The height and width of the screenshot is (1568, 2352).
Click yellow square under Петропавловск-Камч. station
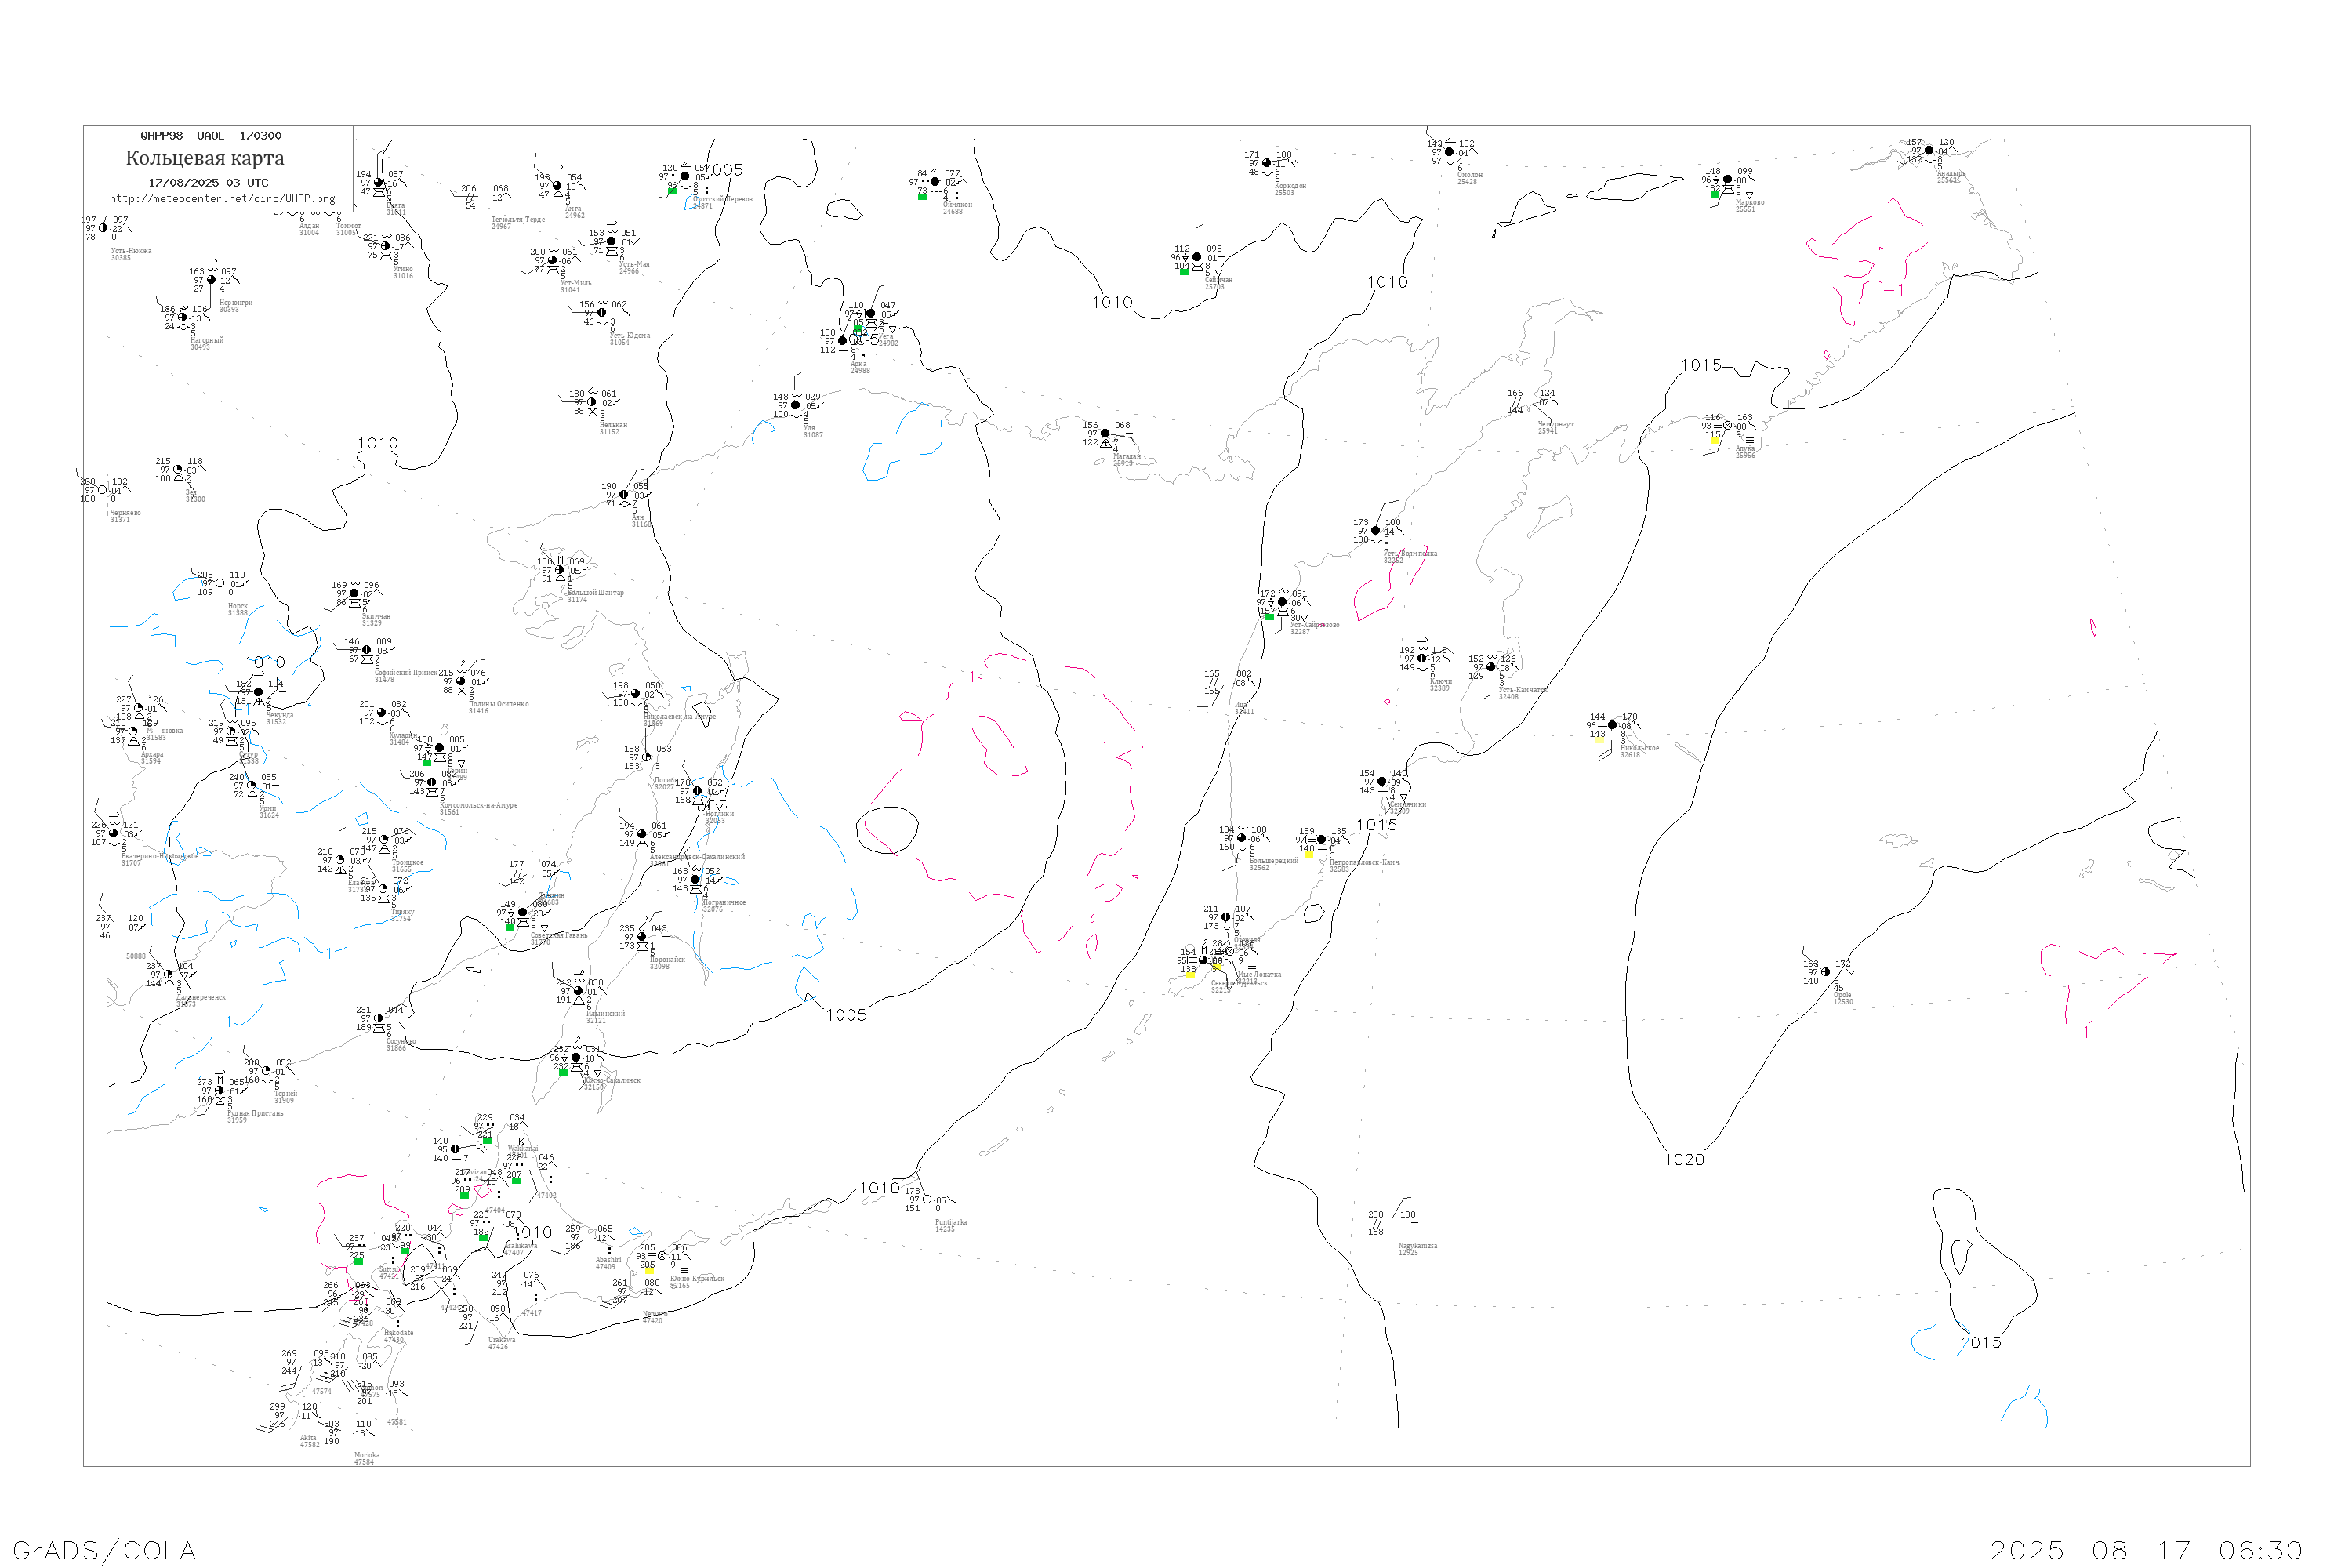coord(1308,854)
